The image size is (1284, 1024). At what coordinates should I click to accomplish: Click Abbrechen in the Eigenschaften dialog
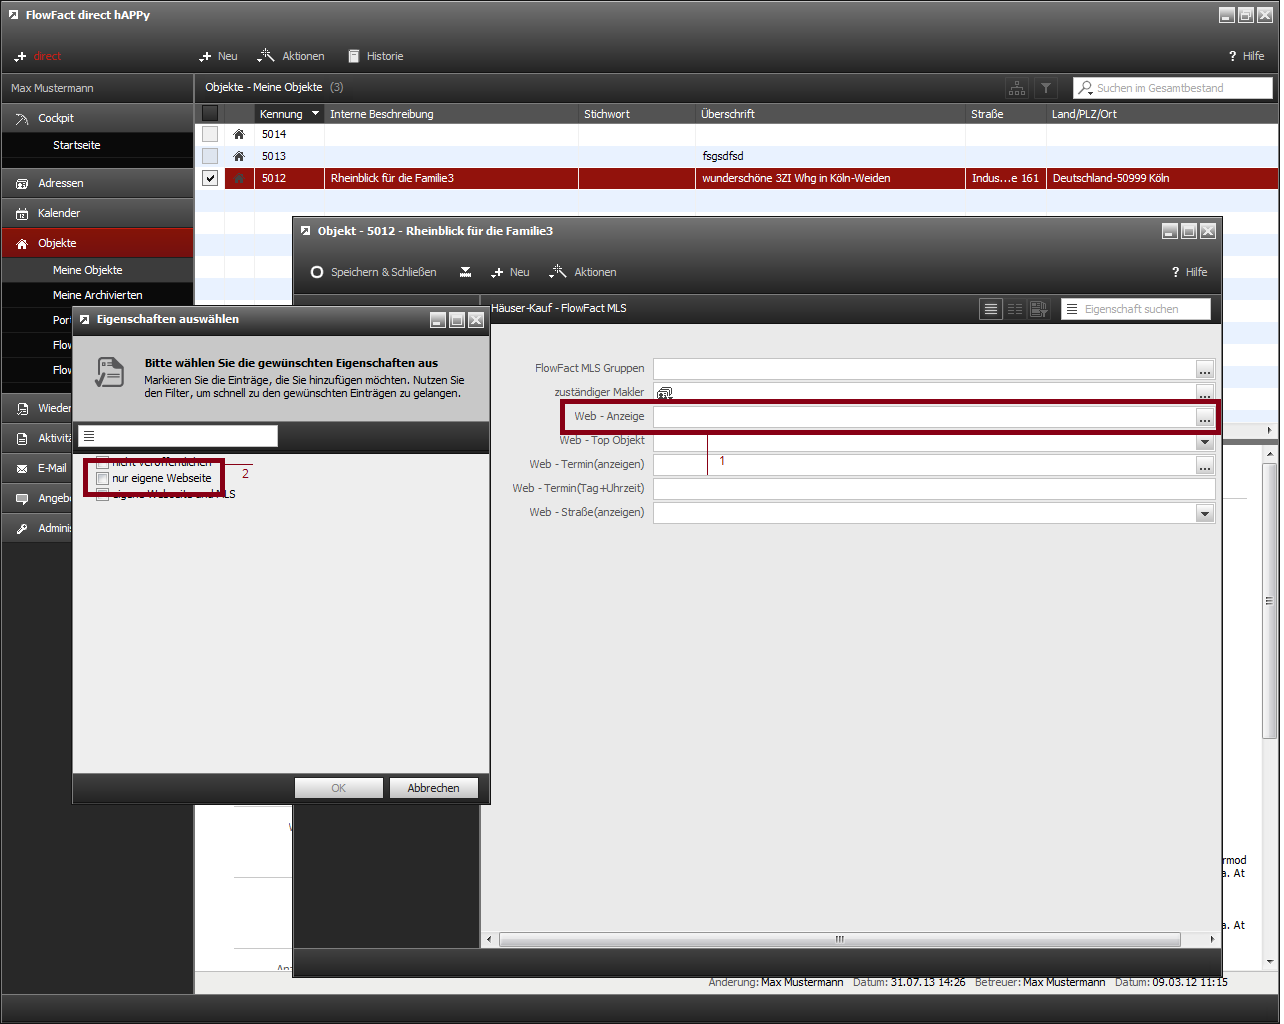pyautogui.click(x=433, y=788)
